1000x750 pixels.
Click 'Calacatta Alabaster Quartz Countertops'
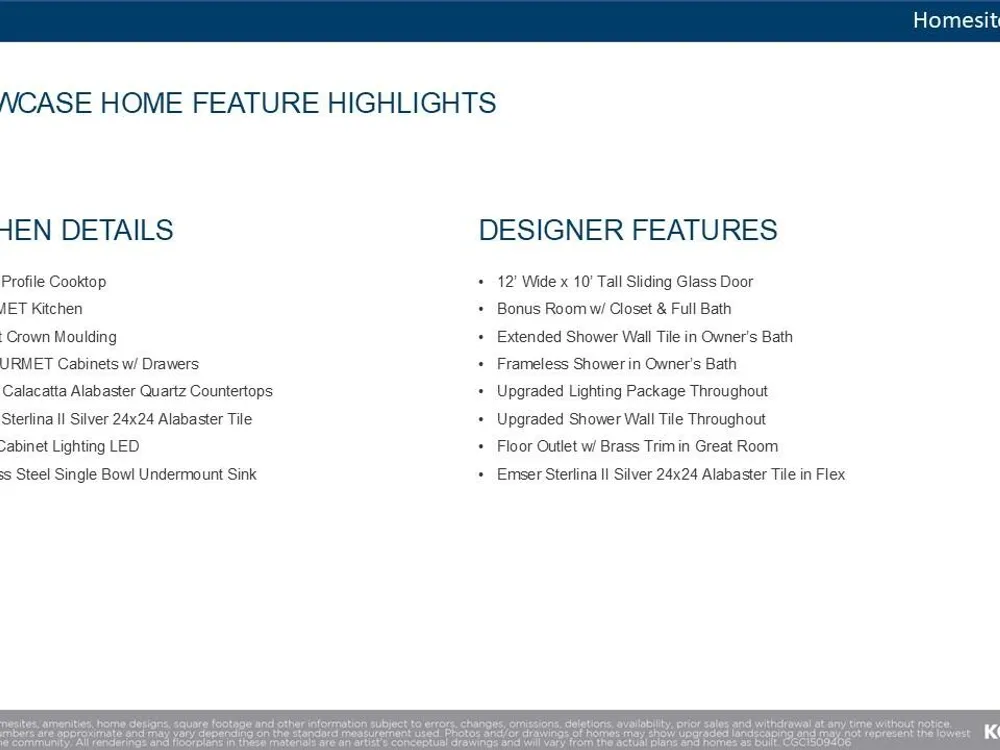point(136,392)
